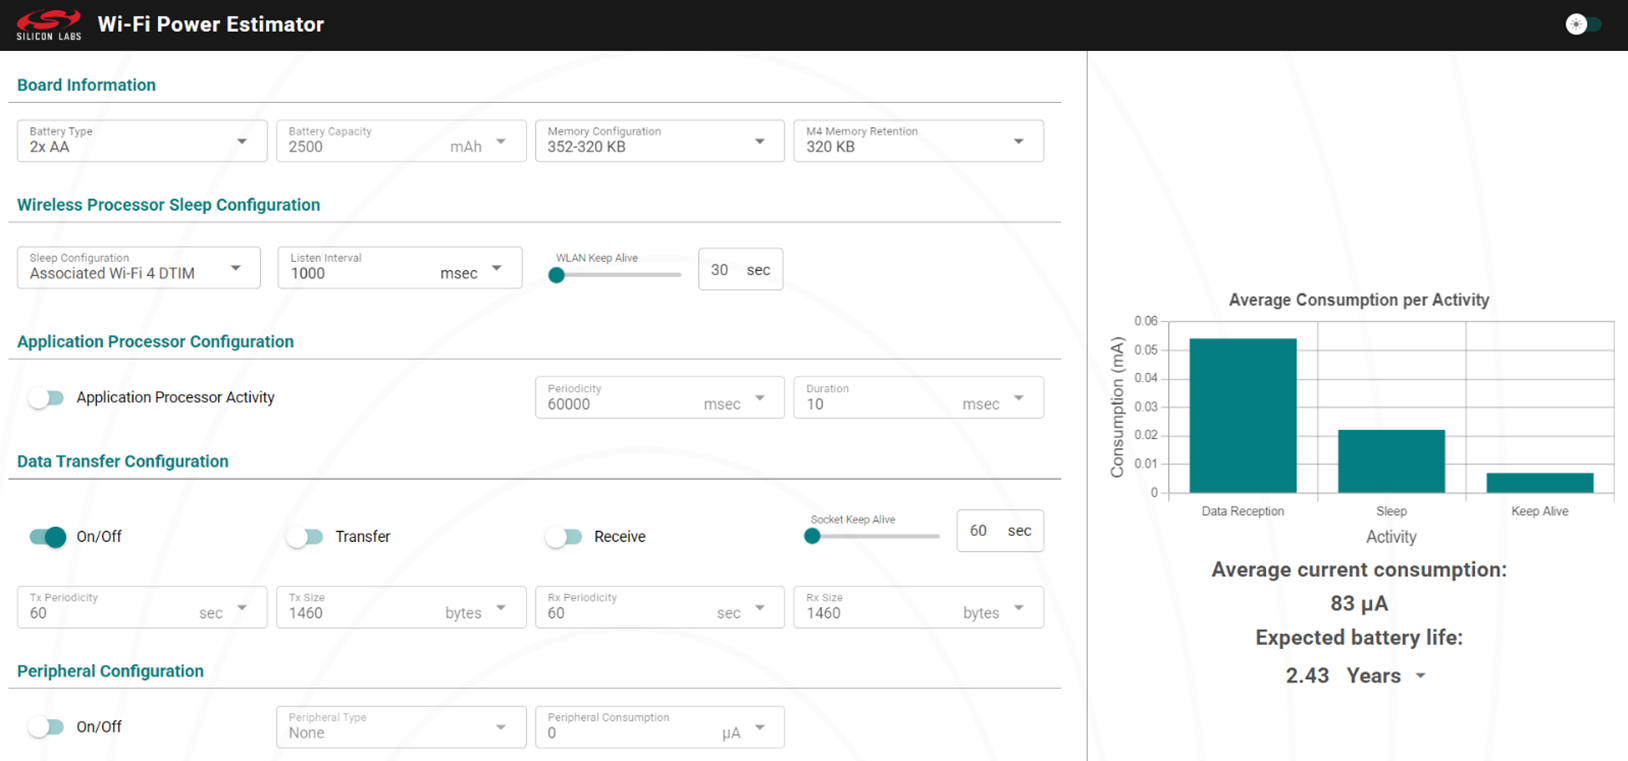
Task: Click the Data Reception bar in chart
Action: pos(1242,415)
